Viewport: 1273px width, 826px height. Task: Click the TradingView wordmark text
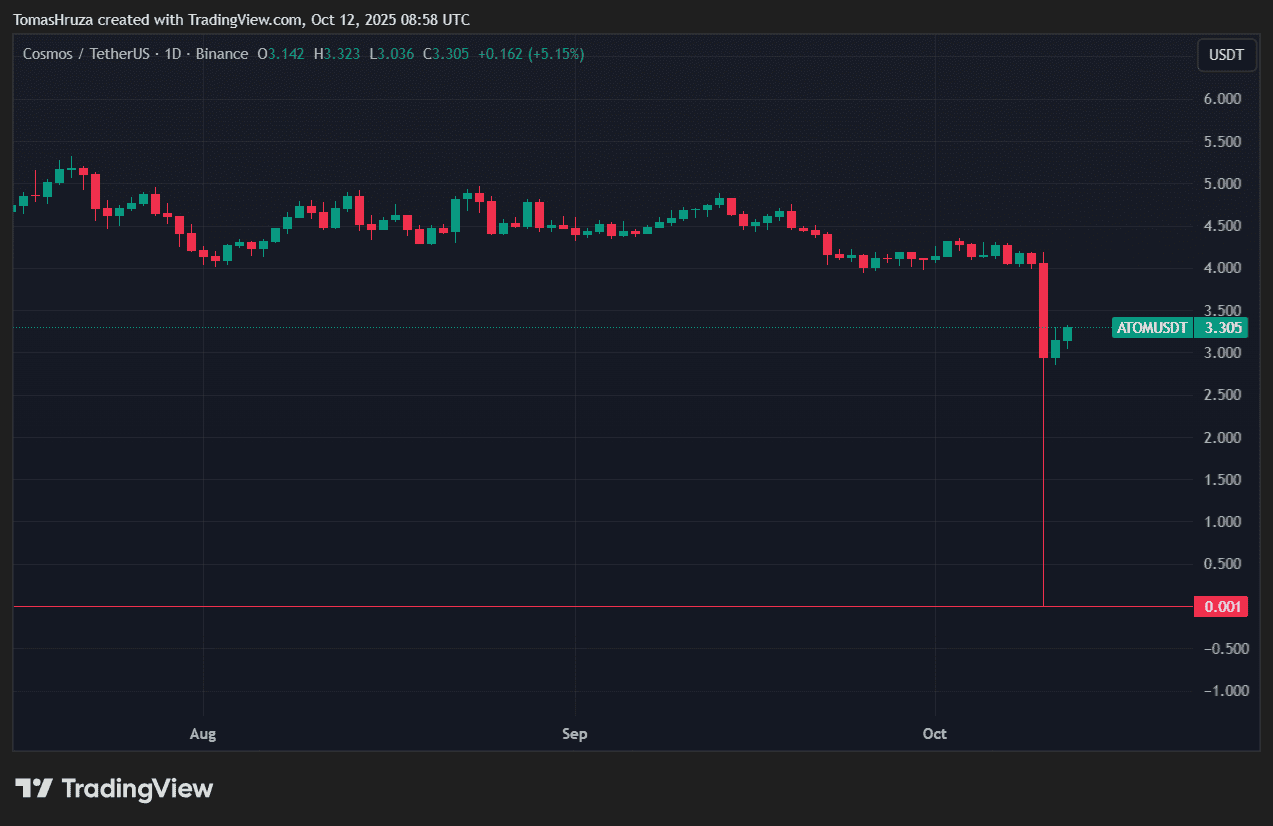pyautogui.click(x=137, y=788)
